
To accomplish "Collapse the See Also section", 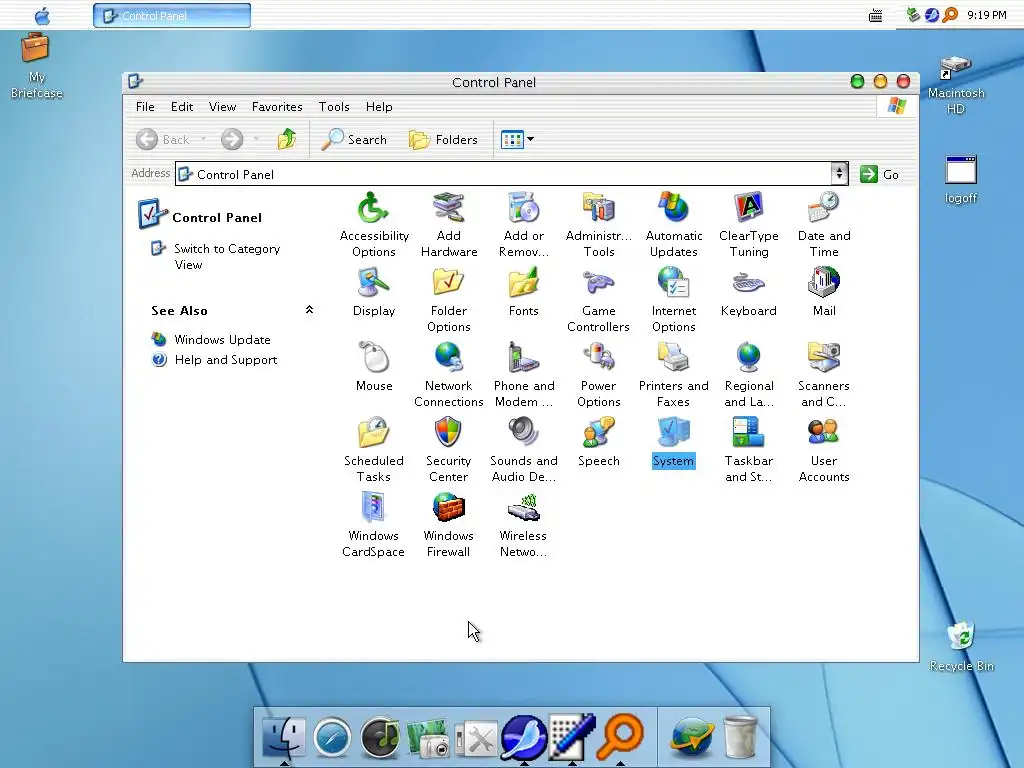I will tap(310, 310).
